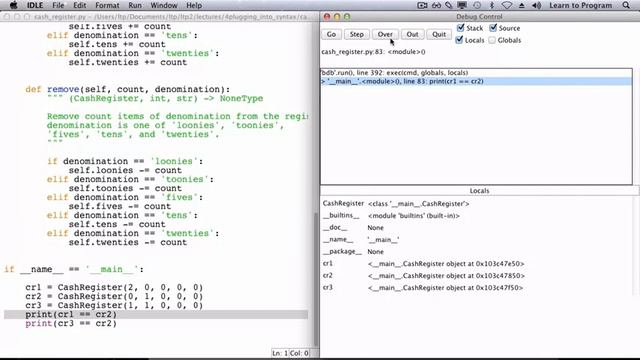Toggle the Source checkbox

tap(493, 28)
